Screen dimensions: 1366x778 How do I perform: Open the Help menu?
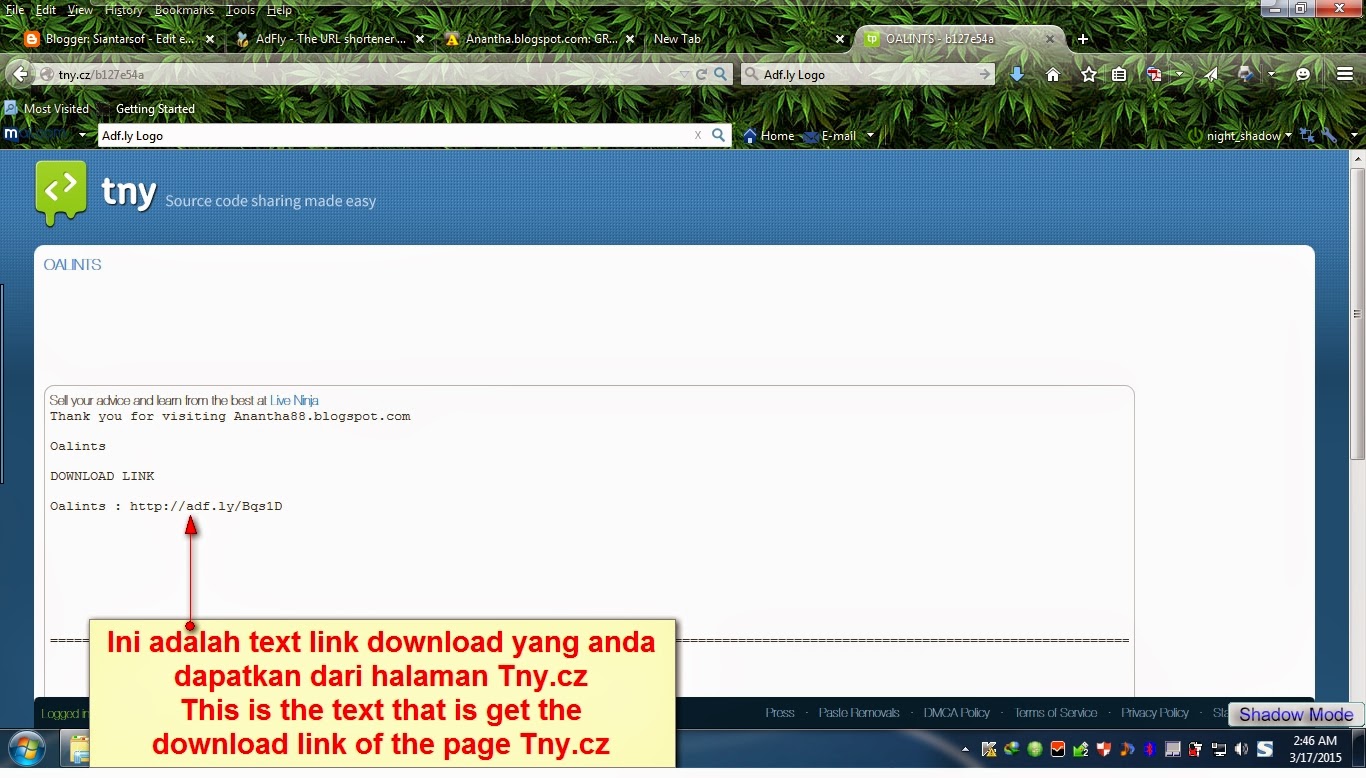279,10
